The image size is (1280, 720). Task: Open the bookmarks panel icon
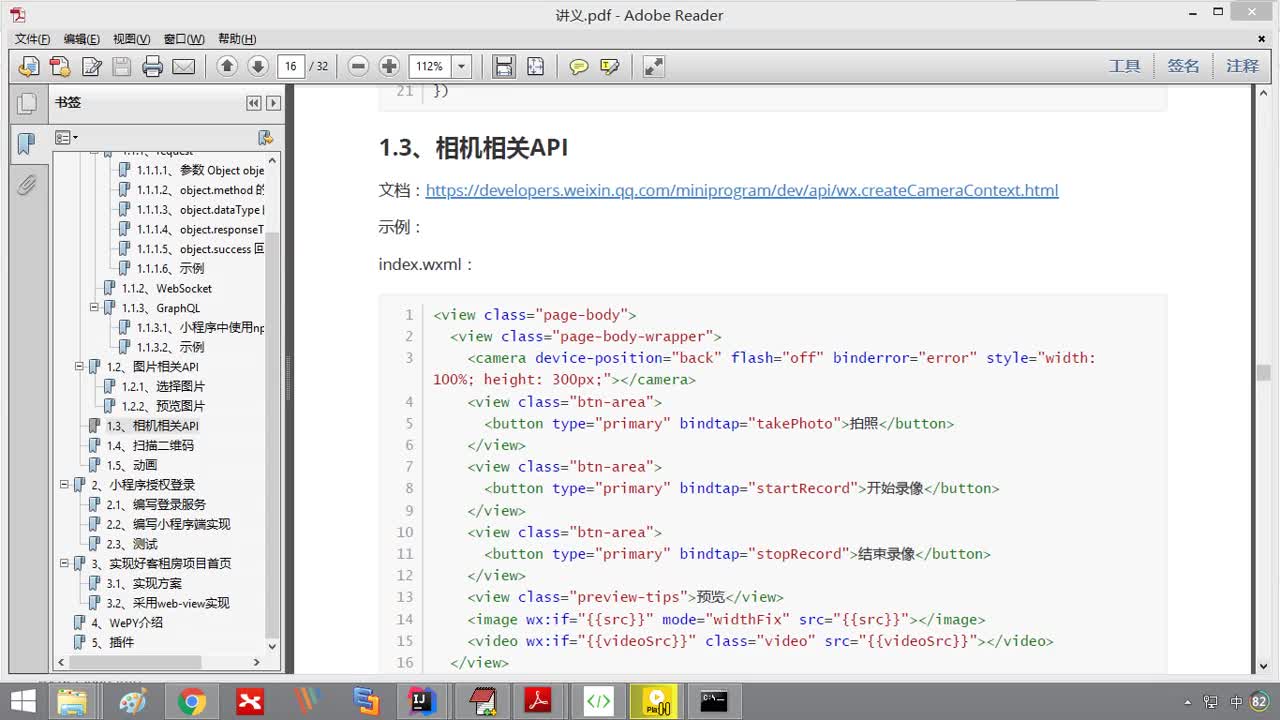pos(27,144)
